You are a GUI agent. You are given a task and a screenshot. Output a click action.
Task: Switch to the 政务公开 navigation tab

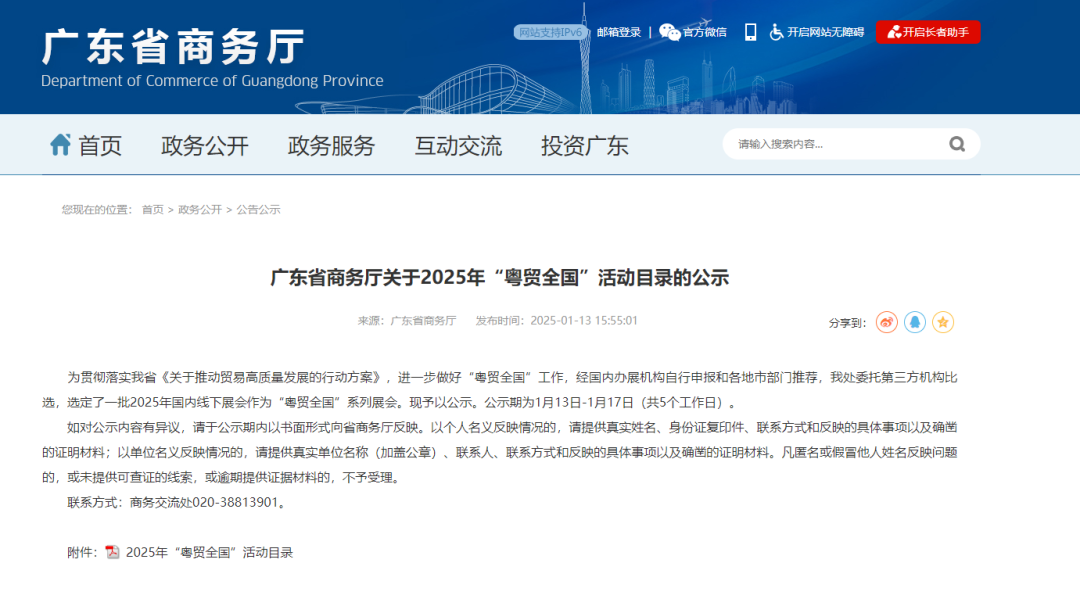click(x=204, y=144)
